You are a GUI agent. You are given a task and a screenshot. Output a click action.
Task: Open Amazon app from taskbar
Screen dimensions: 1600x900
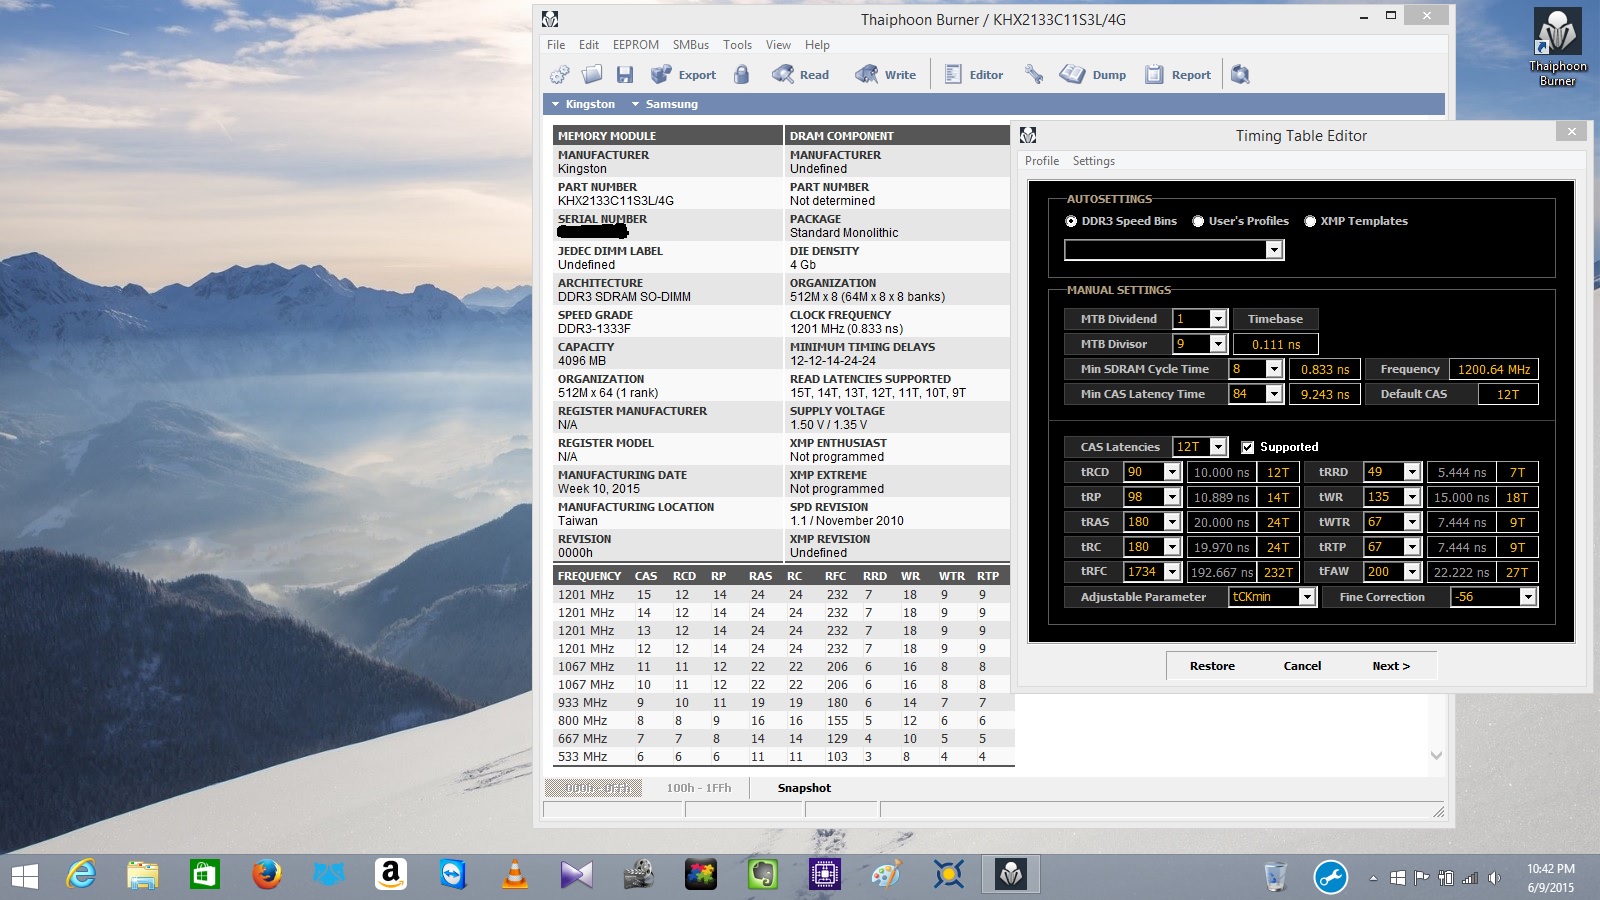(x=391, y=875)
